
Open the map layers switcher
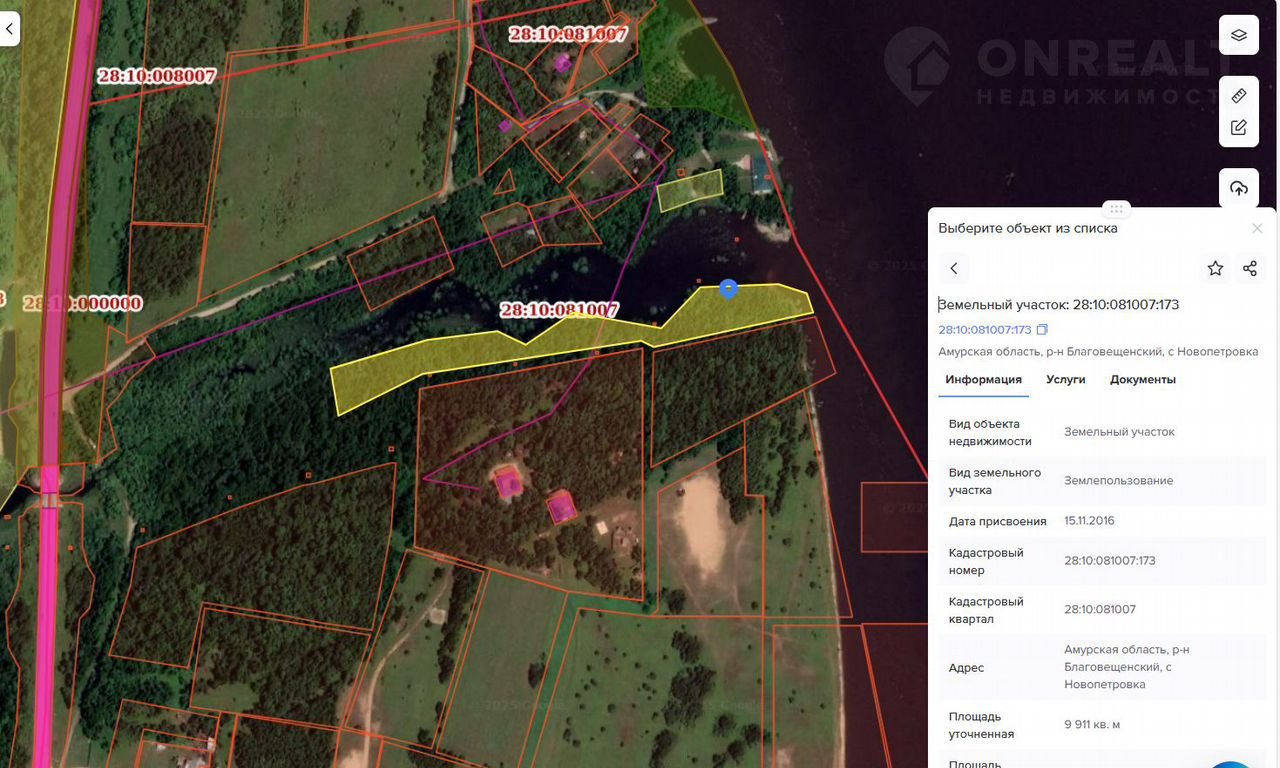pos(1239,35)
